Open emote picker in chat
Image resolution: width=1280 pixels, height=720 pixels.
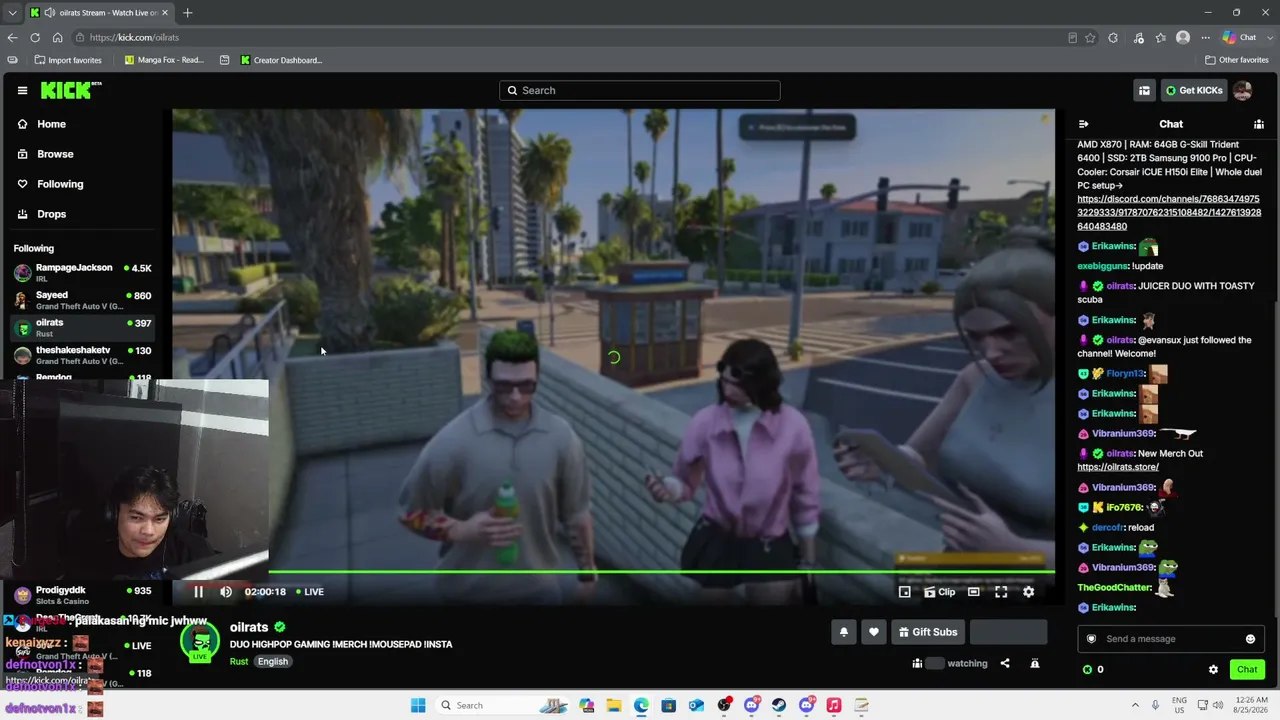coord(1250,639)
